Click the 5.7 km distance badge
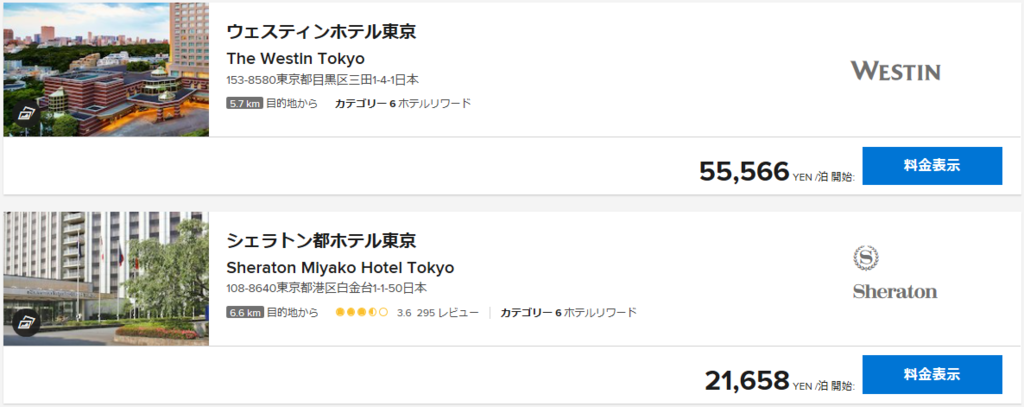 coord(245,103)
